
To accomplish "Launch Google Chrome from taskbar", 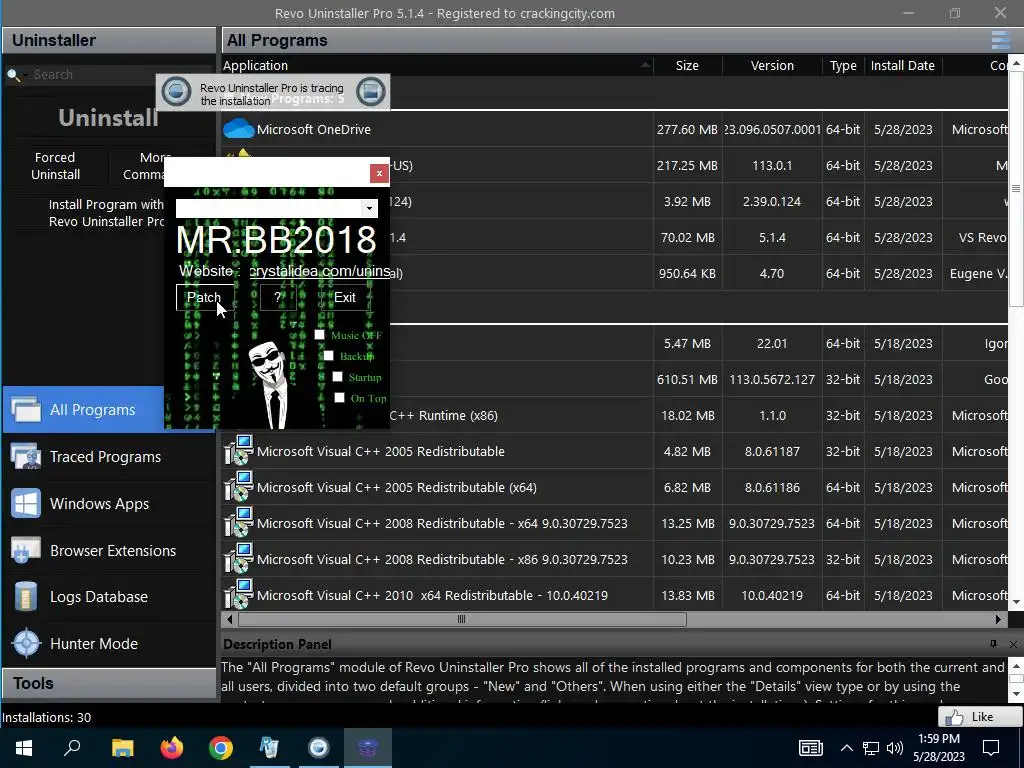I will pos(221,748).
